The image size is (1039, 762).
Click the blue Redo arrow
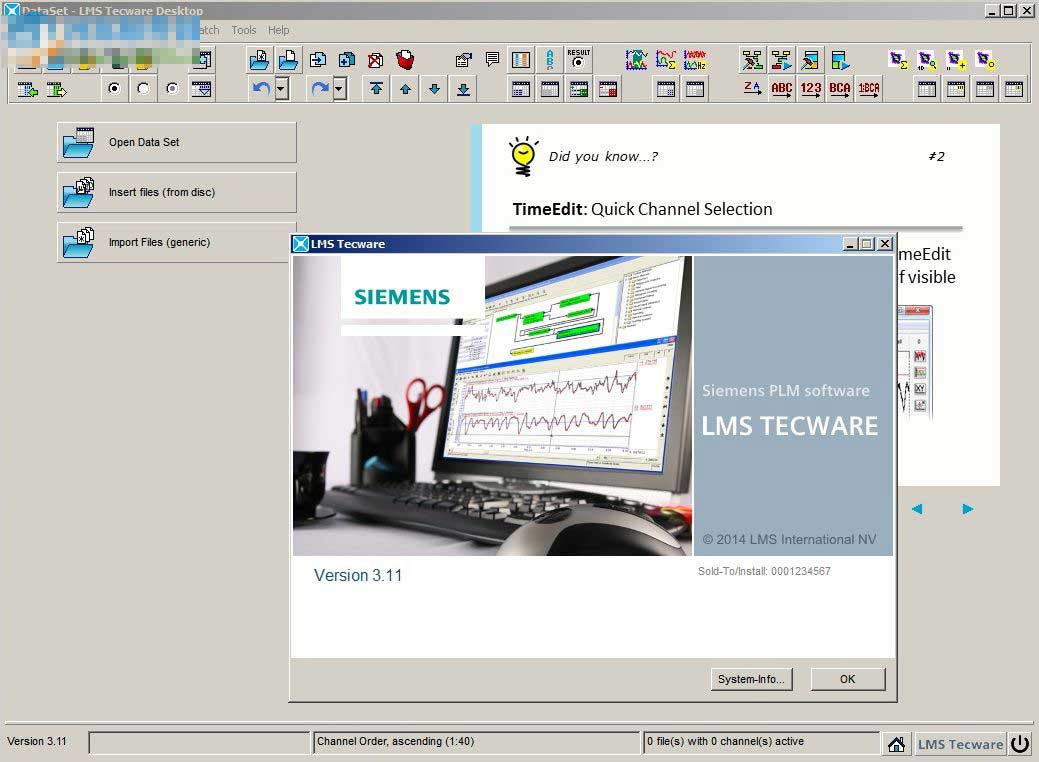[320, 88]
